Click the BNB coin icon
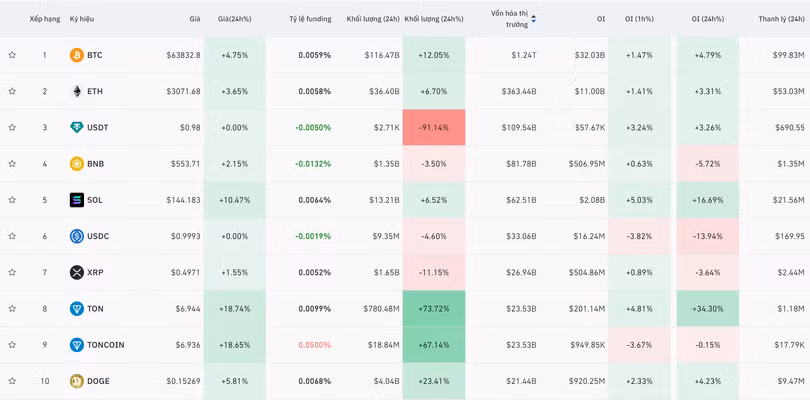Viewport: 810px width, 400px height. click(76, 164)
